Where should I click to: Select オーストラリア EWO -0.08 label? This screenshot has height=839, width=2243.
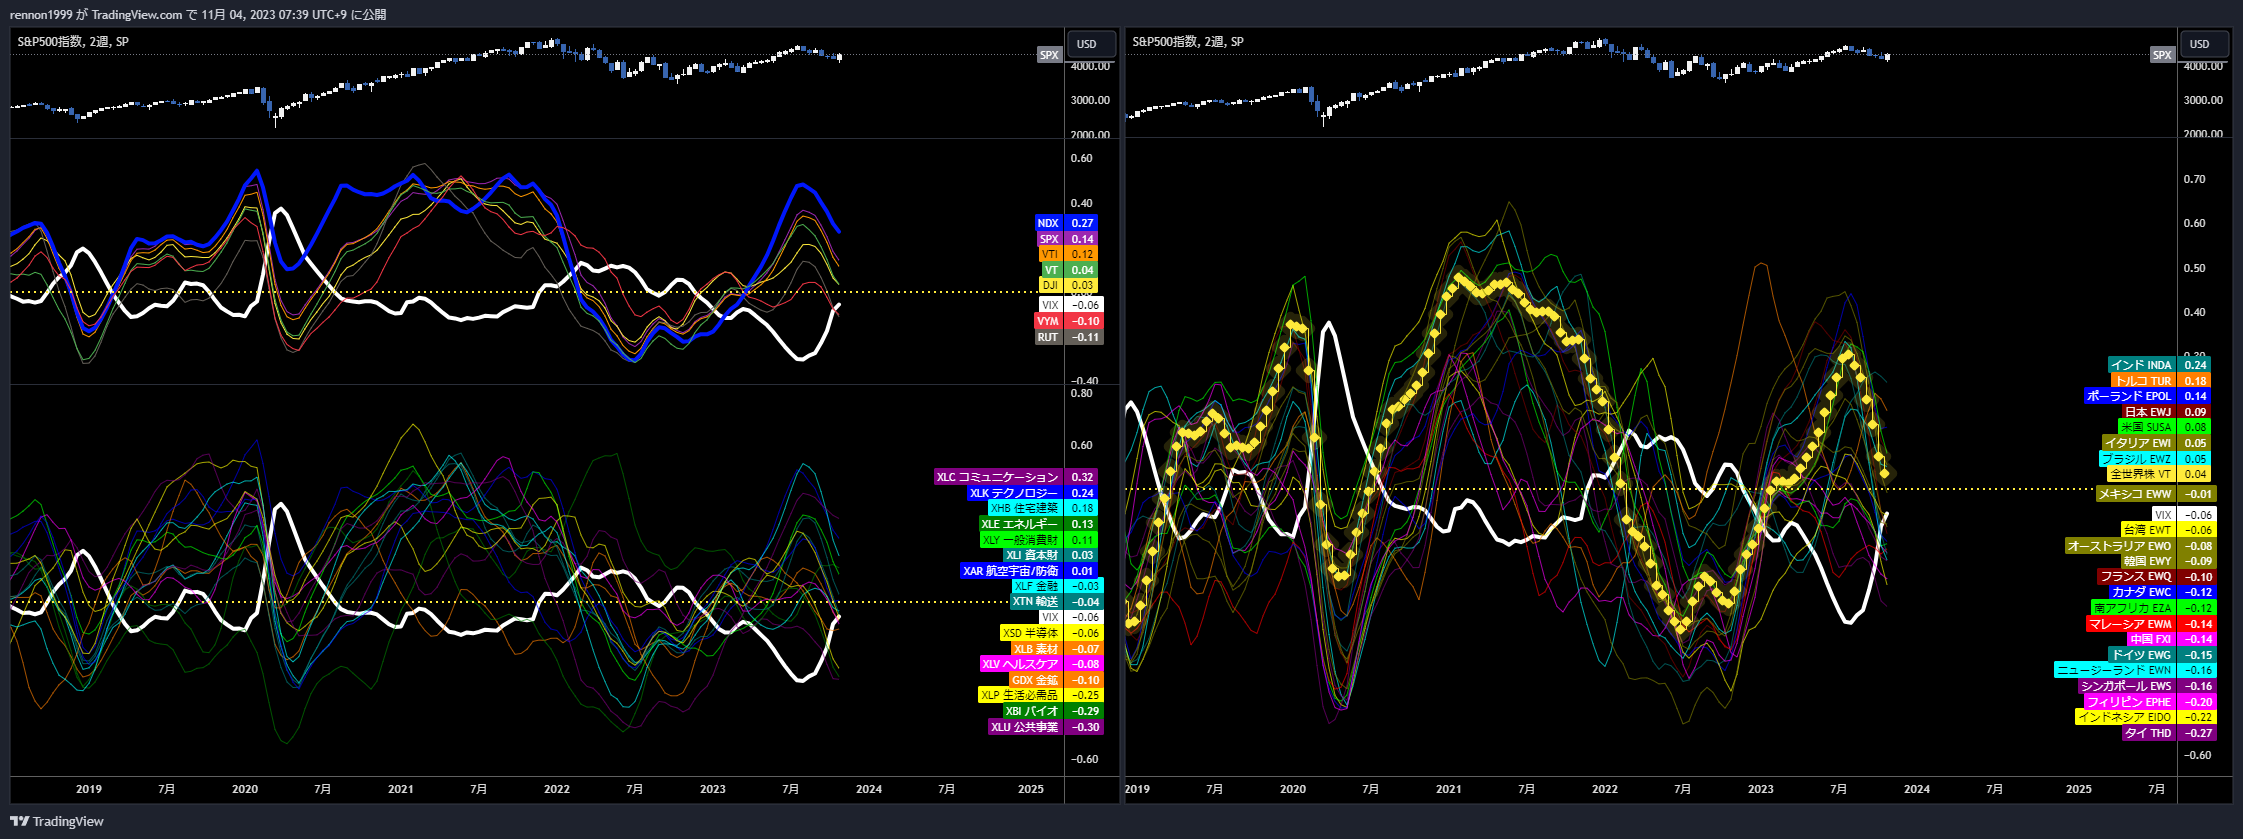[2141, 546]
